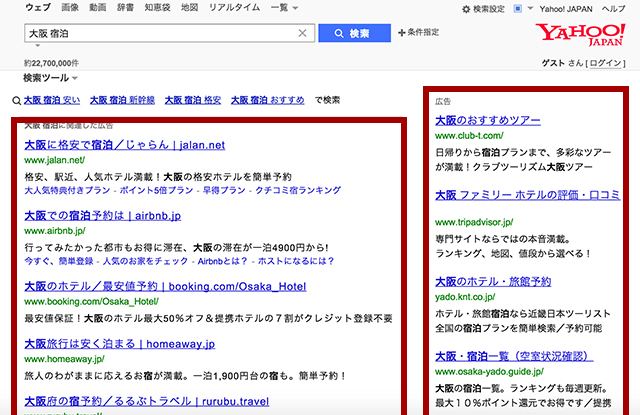The height and width of the screenshot is (415, 640).
Task: Click the 最安値保証 booking.com description text
Action: (208, 318)
